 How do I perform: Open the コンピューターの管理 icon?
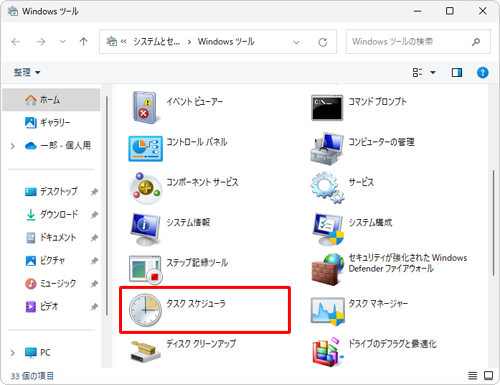click(327, 149)
